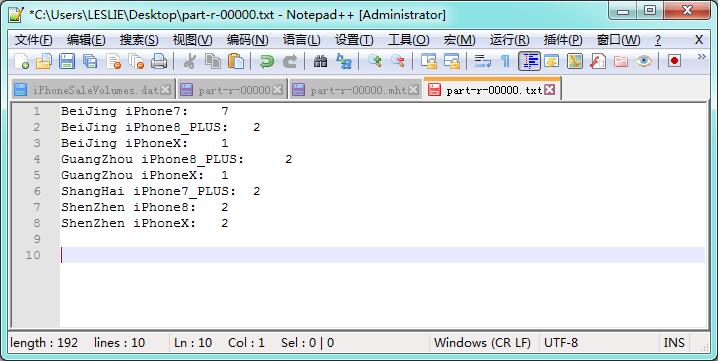Click the 'Windows (CR LF)' status field

pyautogui.click(x=482, y=343)
